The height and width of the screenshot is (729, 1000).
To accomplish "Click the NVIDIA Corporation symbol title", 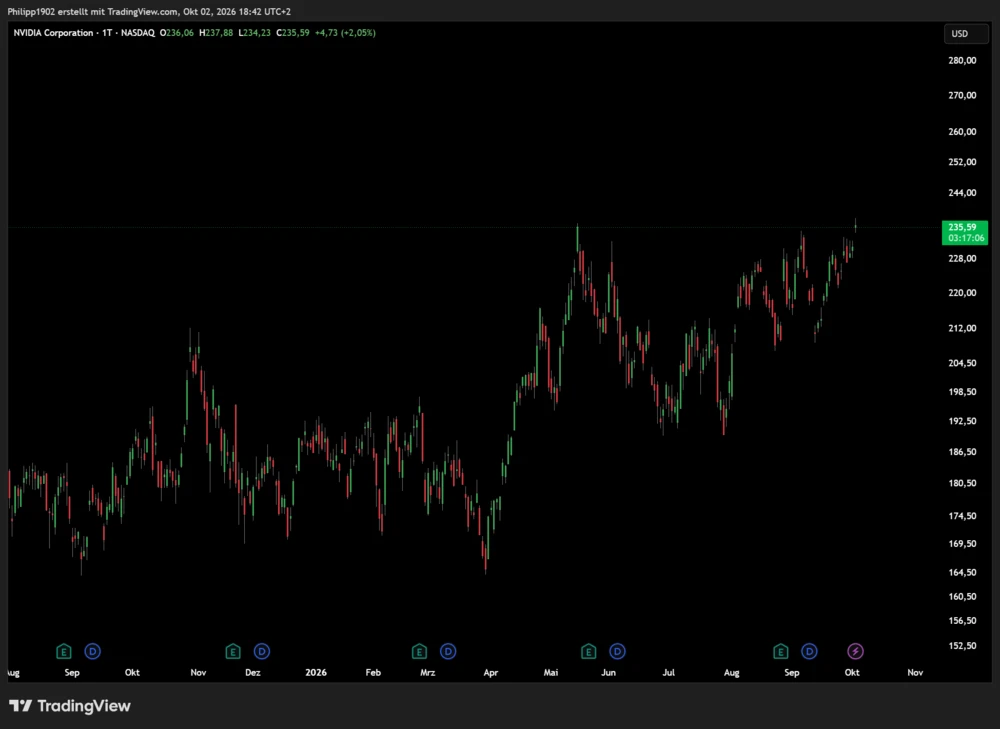I will (x=54, y=33).
